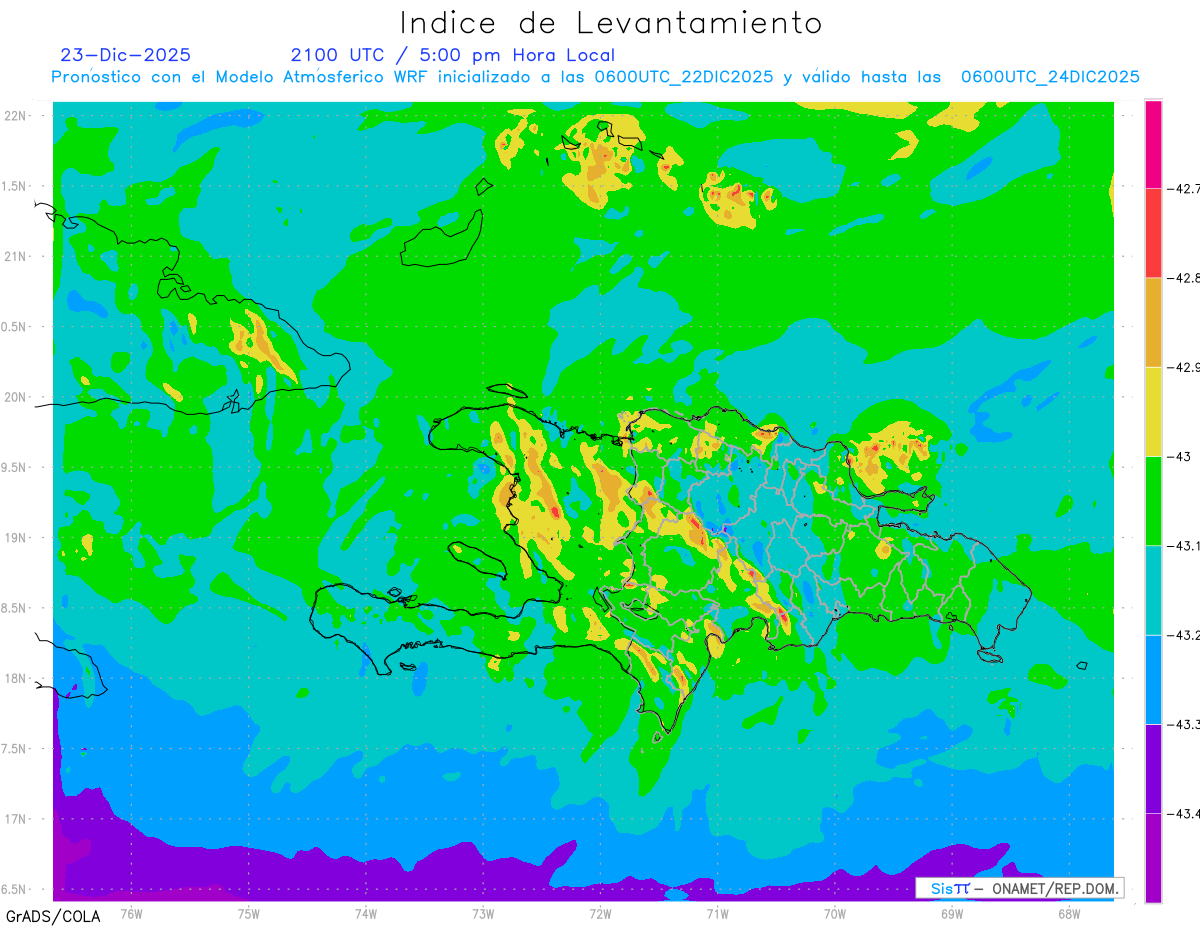
Task: Select the blue legend swatch above -43.3
Action: 1153,679
